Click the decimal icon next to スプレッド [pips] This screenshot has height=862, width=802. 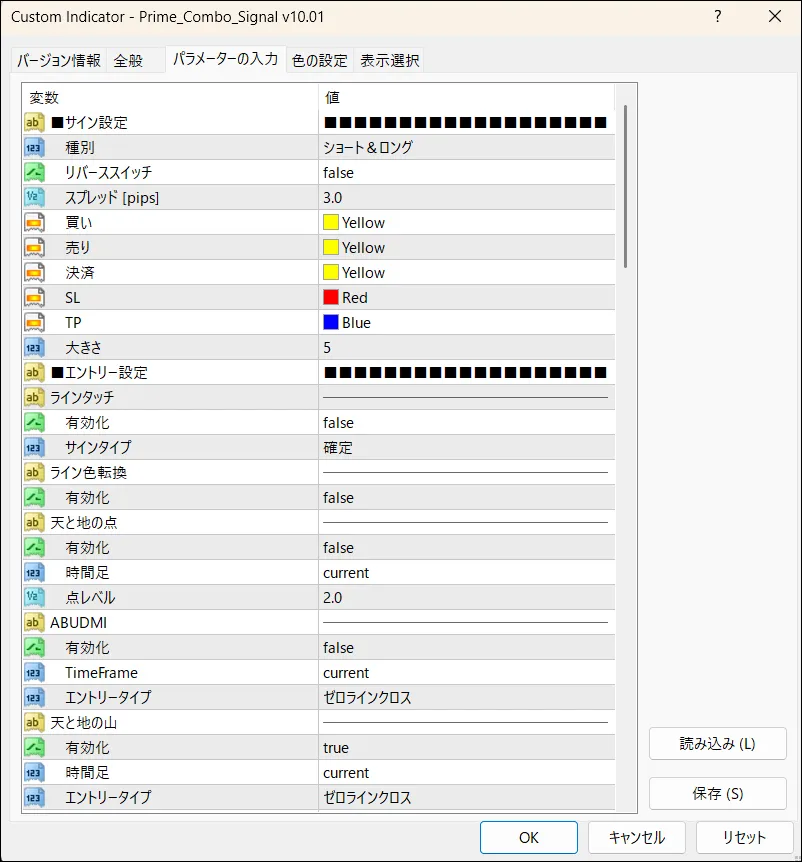coord(34,198)
